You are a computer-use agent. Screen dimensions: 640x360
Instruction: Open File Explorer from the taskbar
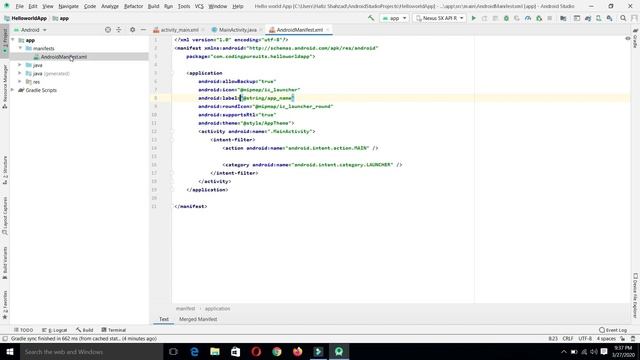click(x=215, y=351)
